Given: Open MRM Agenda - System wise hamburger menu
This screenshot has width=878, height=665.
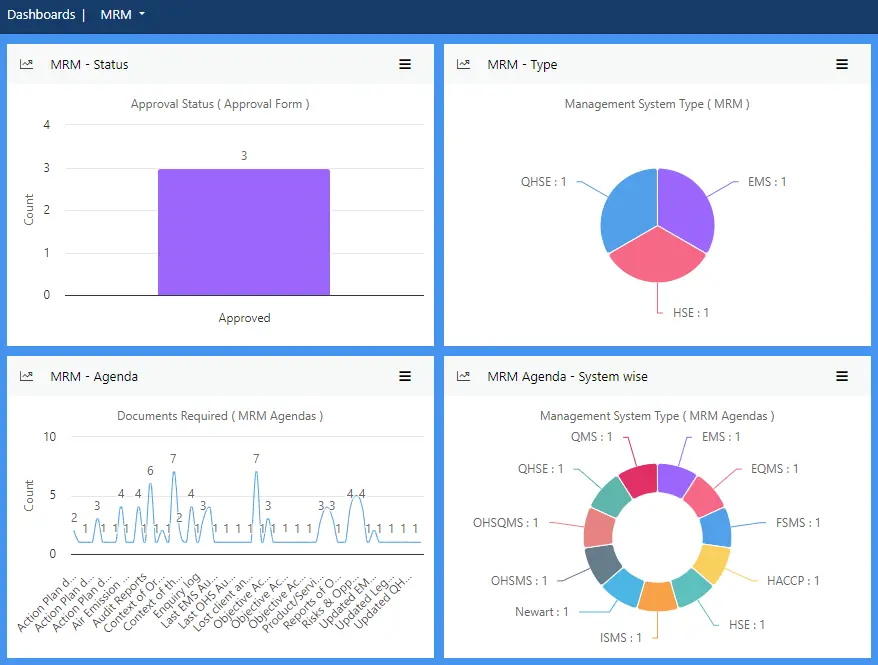Looking at the screenshot, I should 842,377.
